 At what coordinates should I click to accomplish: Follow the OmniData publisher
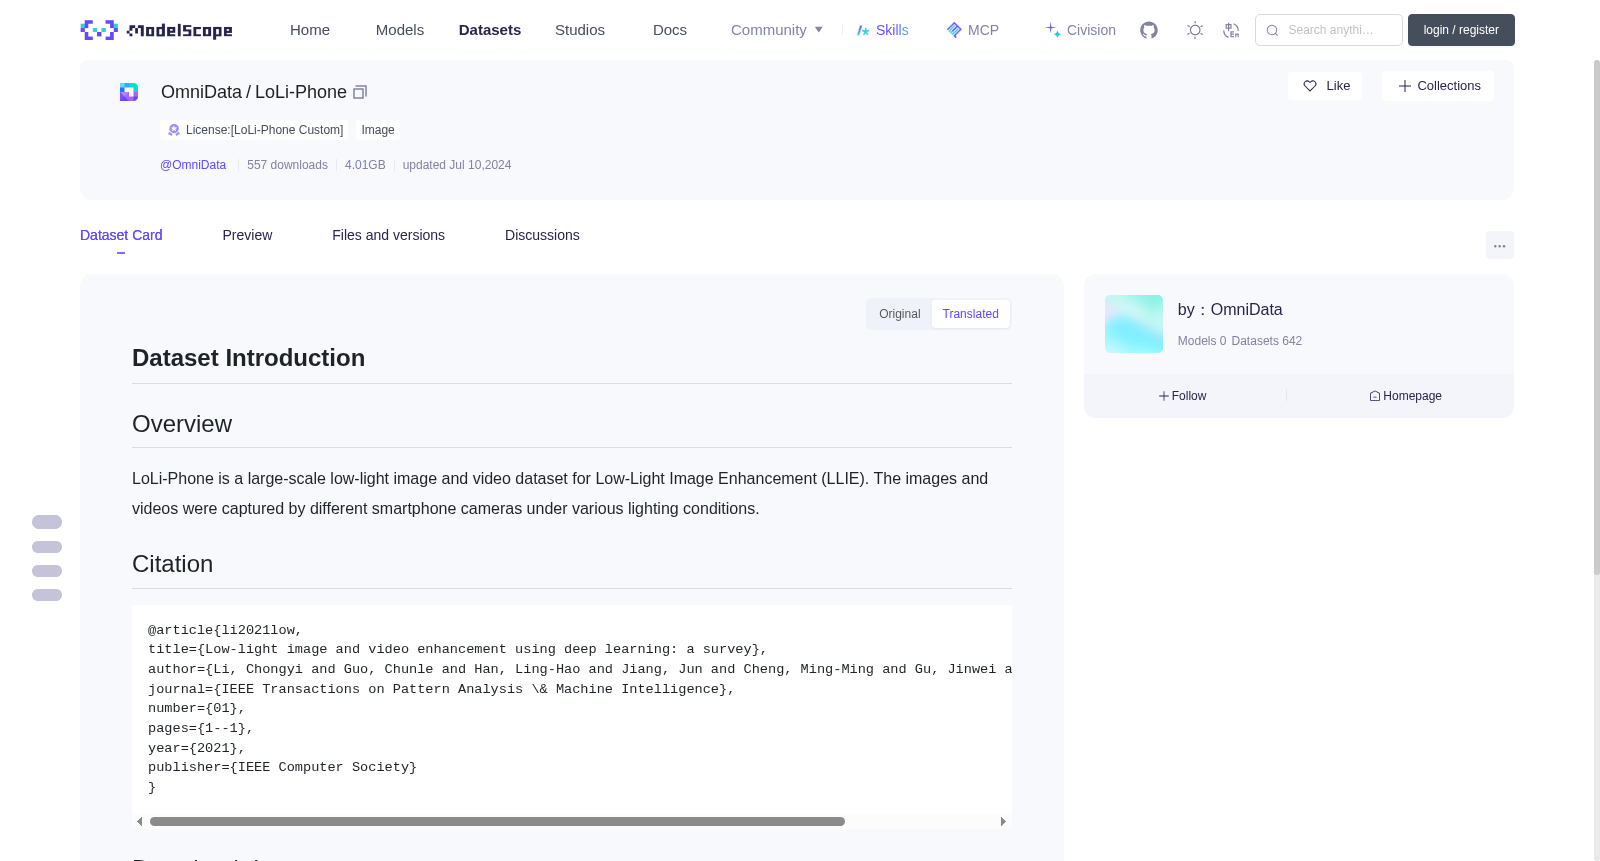pyautogui.click(x=1183, y=396)
